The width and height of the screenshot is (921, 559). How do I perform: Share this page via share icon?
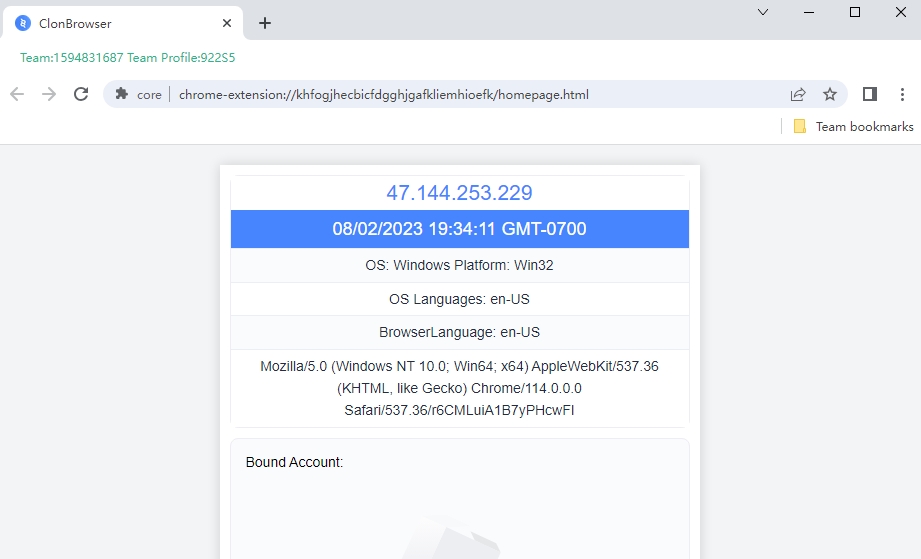[798, 94]
